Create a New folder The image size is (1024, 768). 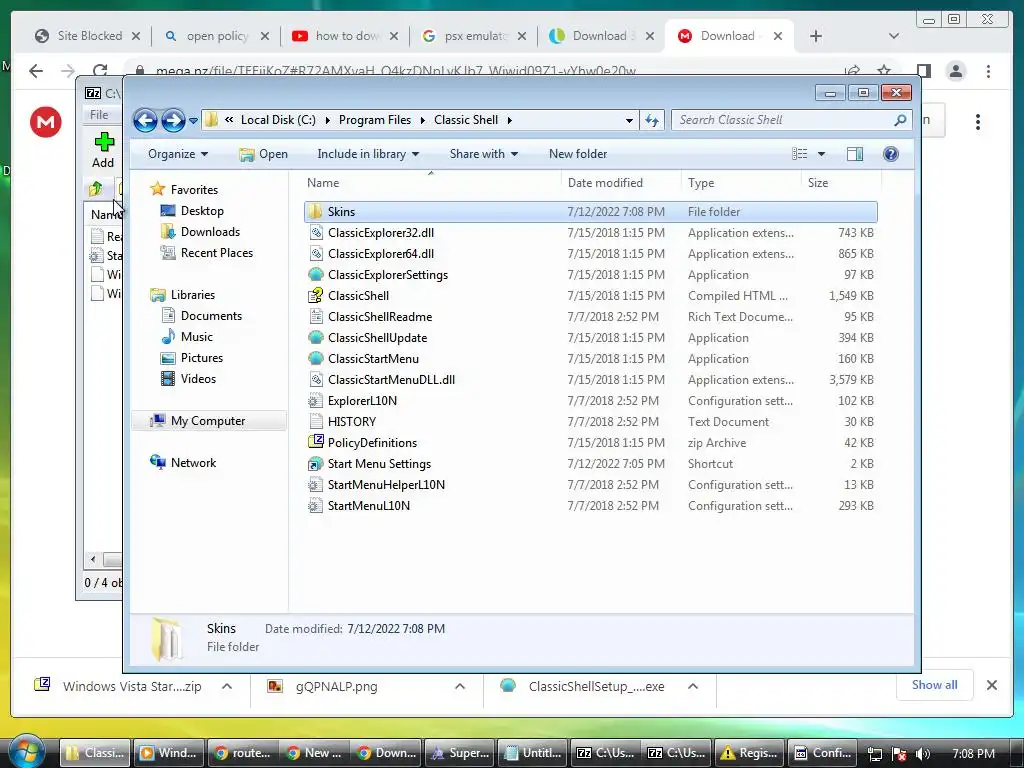tap(578, 154)
